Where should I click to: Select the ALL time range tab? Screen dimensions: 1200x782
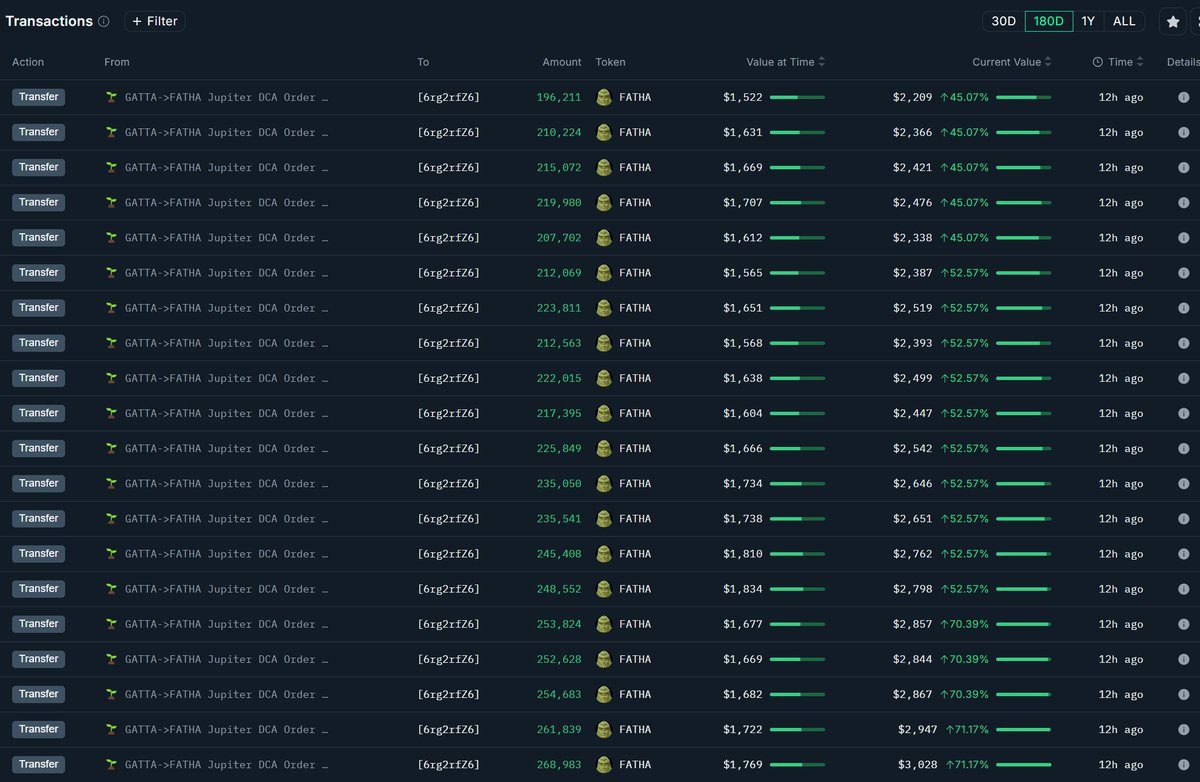click(x=1124, y=20)
